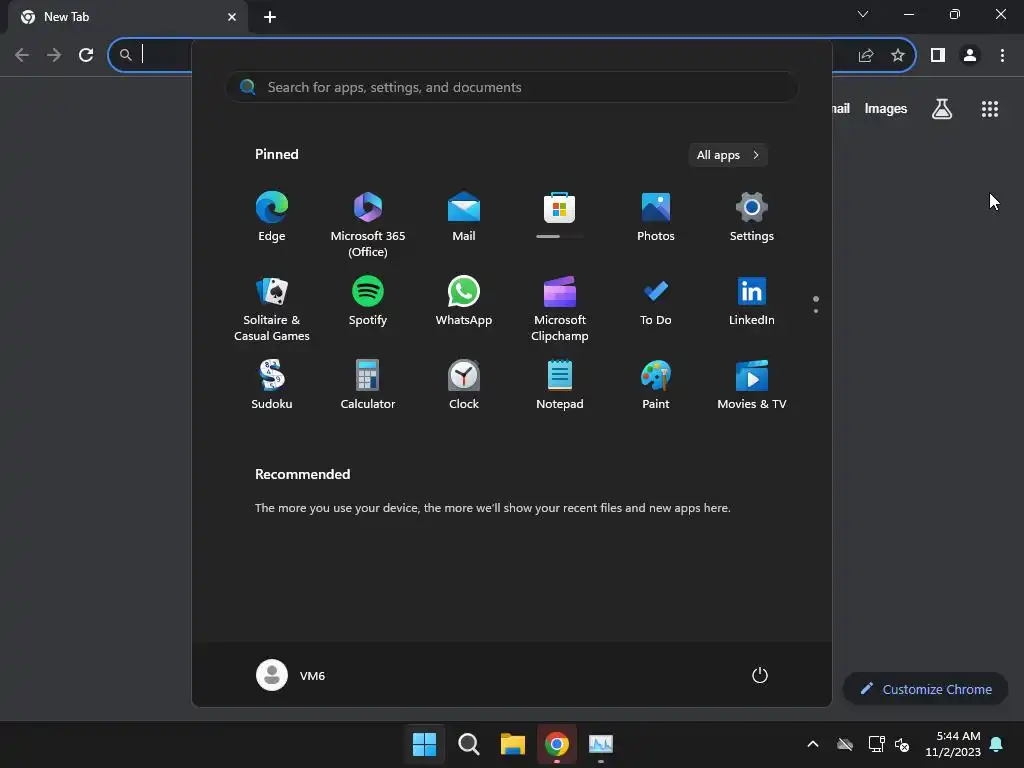
Task: Close the New Tab tab
Action: [x=232, y=17]
